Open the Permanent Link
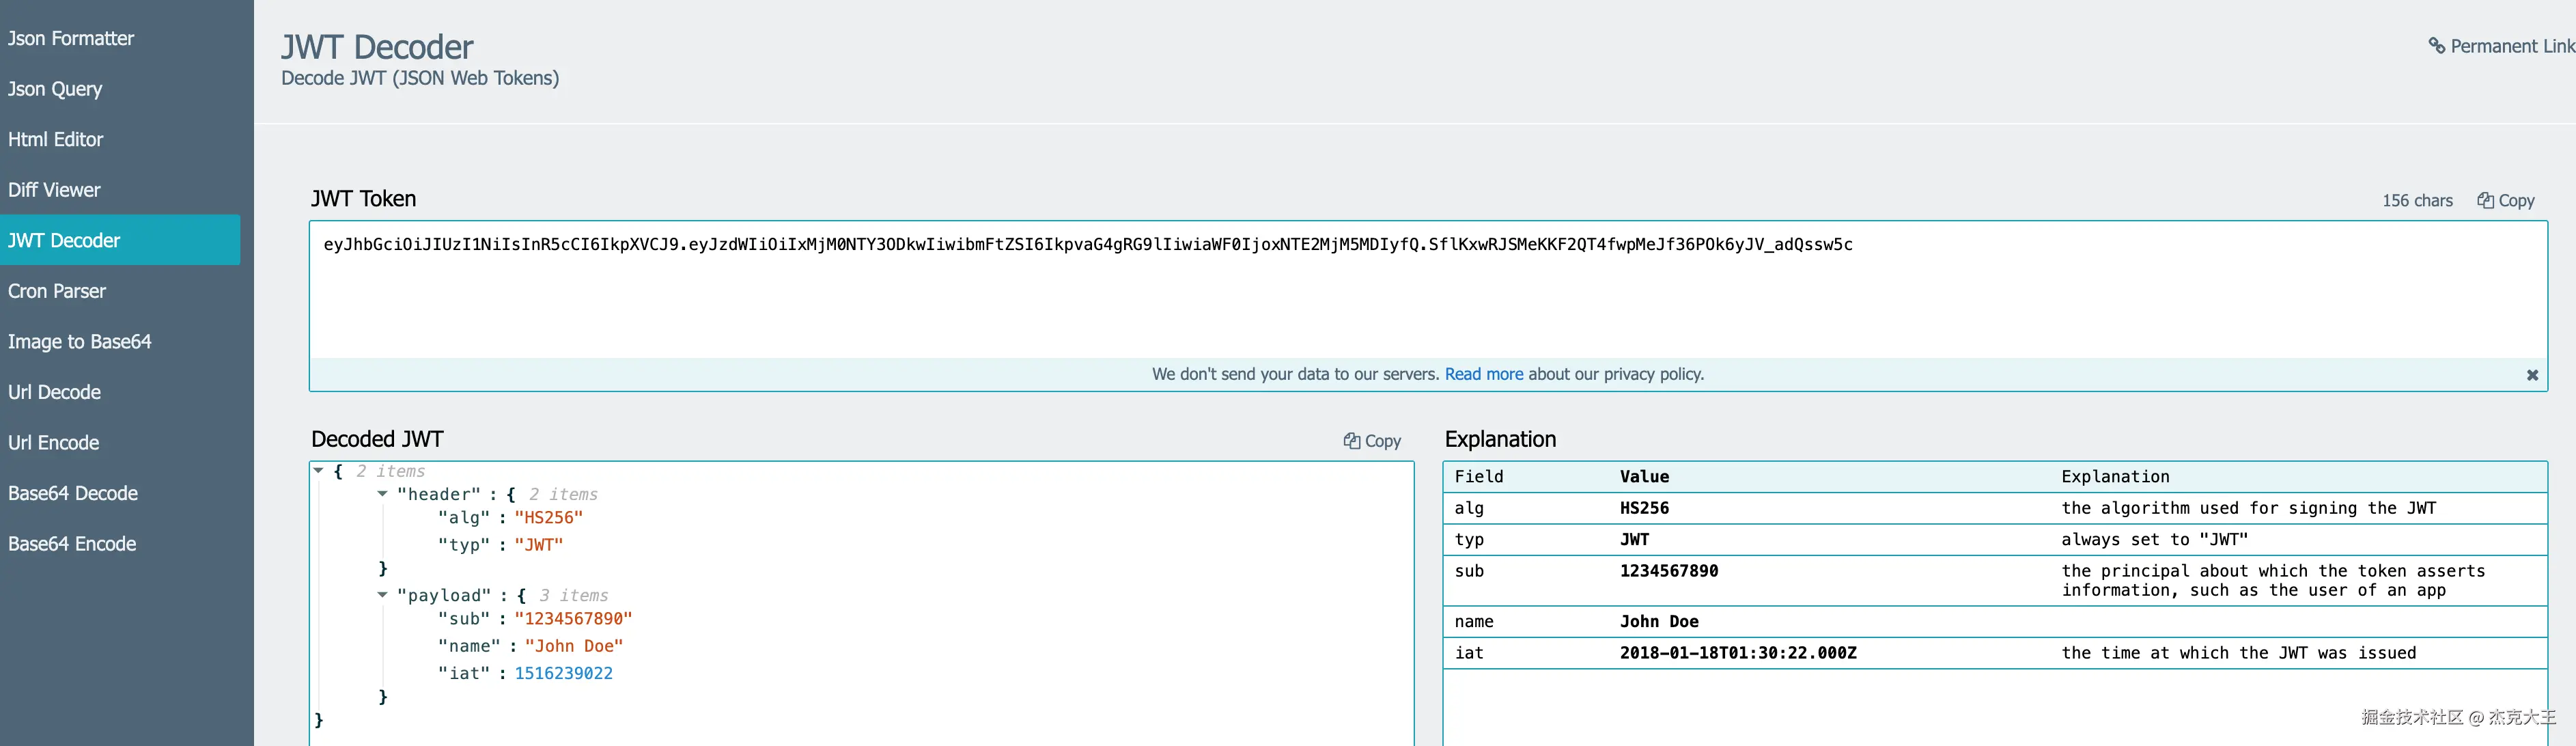2576x746 pixels. point(2501,46)
